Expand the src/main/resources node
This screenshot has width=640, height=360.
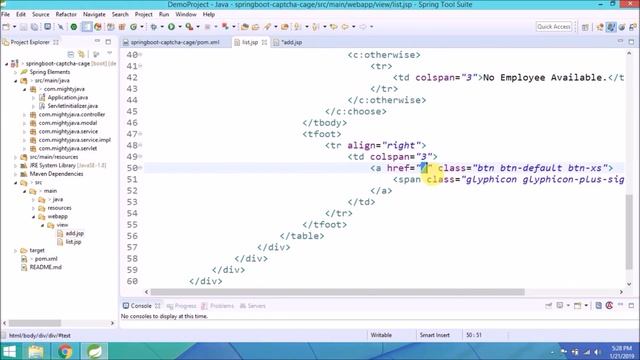pyautogui.click(x=16, y=157)
